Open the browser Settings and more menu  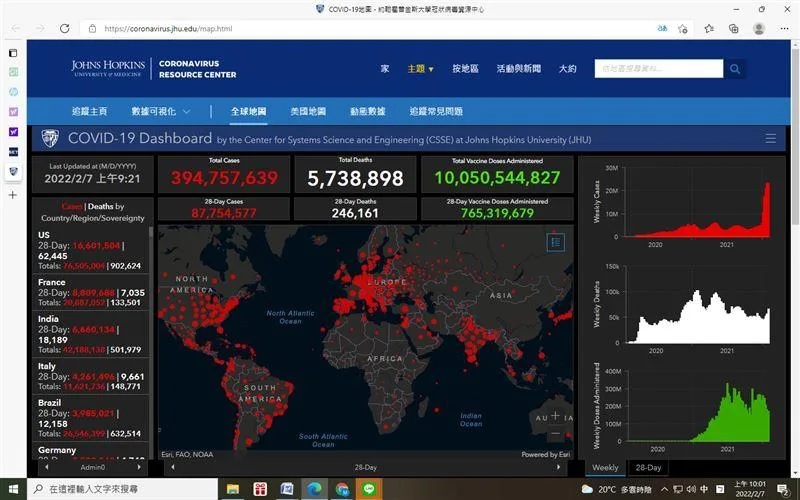click(x=785, y=29)
